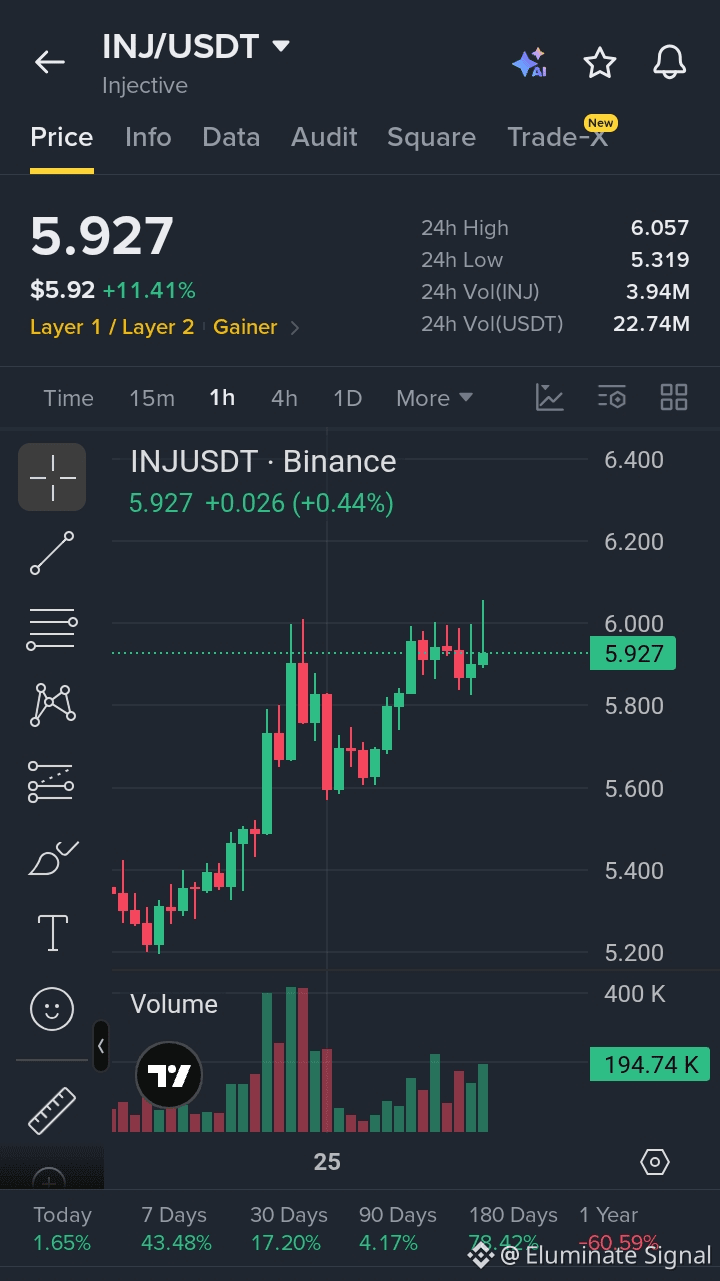Select the 4h interval
This screenshot has height=1281, width=720.
pyautogui.click(x=284, y=398)
